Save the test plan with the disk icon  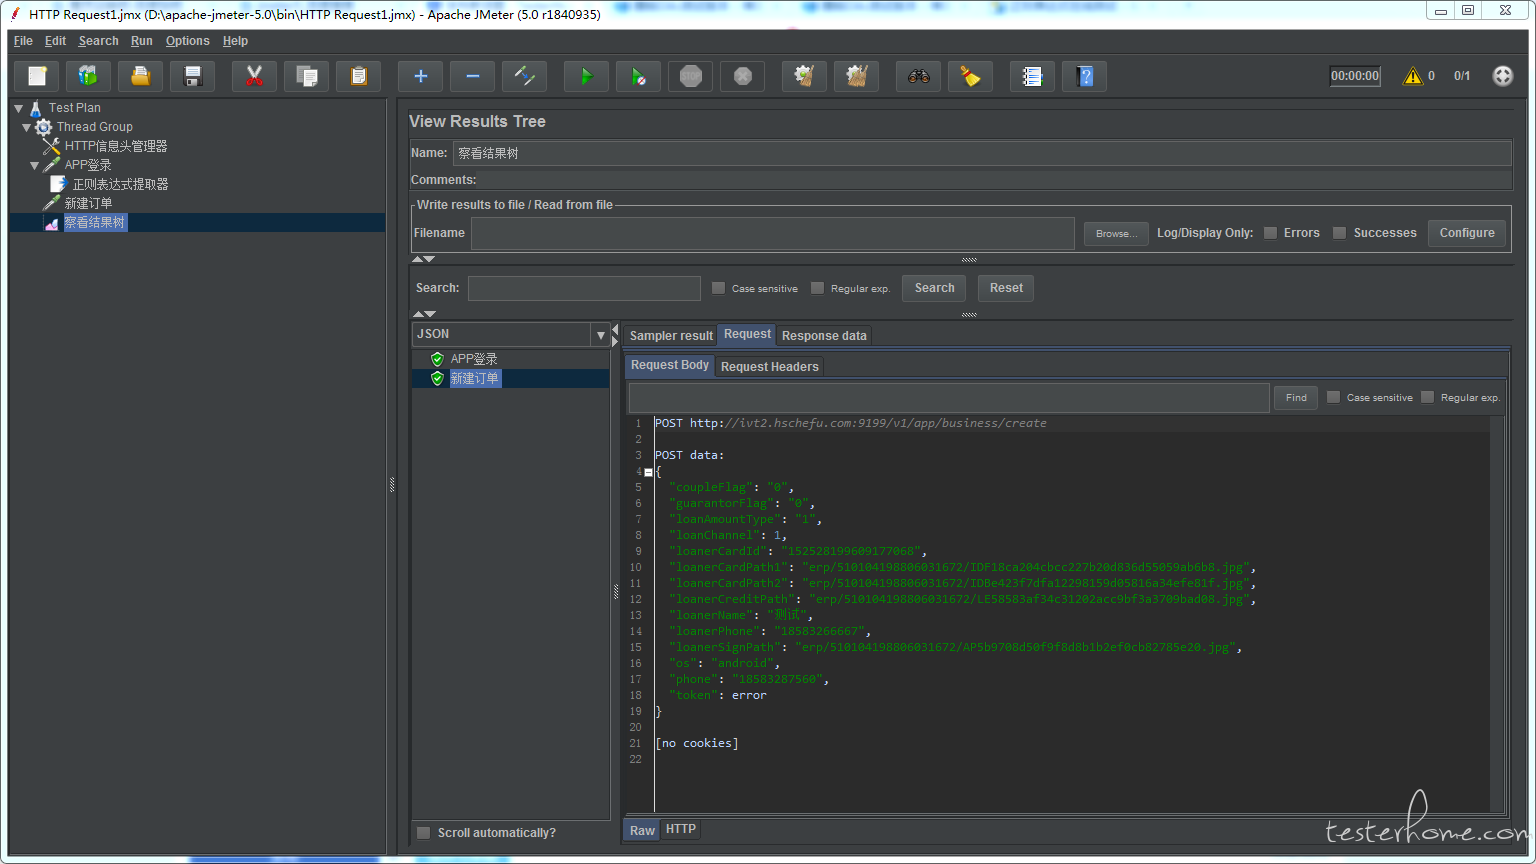click(x=193, y=76)
